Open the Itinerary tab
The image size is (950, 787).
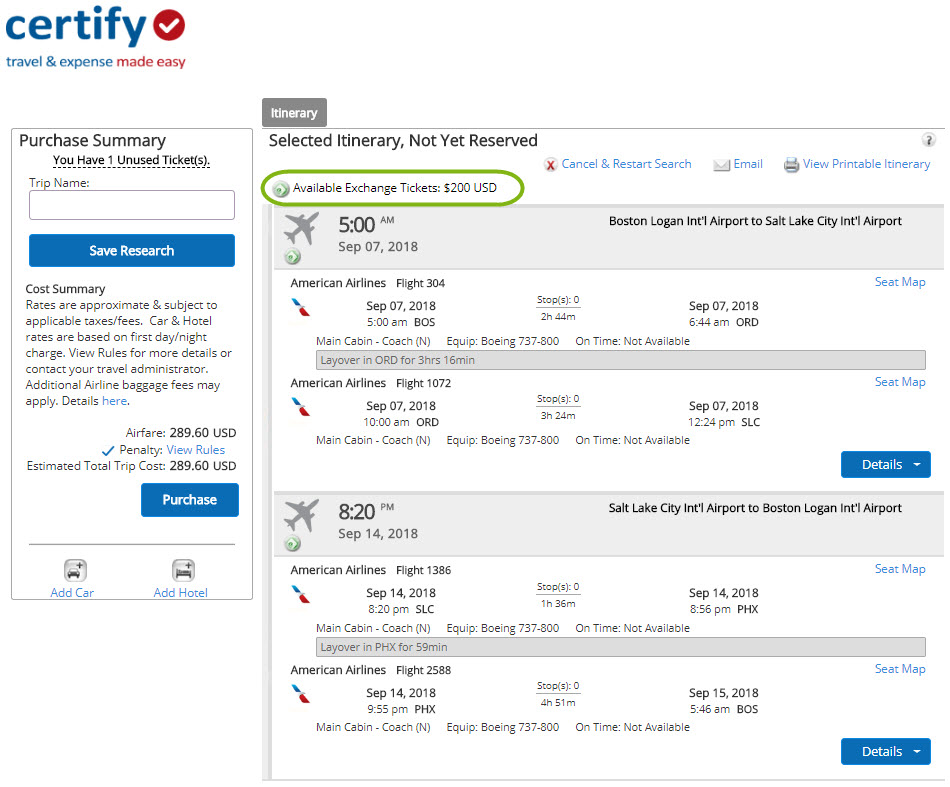click(x=294, y=113)
